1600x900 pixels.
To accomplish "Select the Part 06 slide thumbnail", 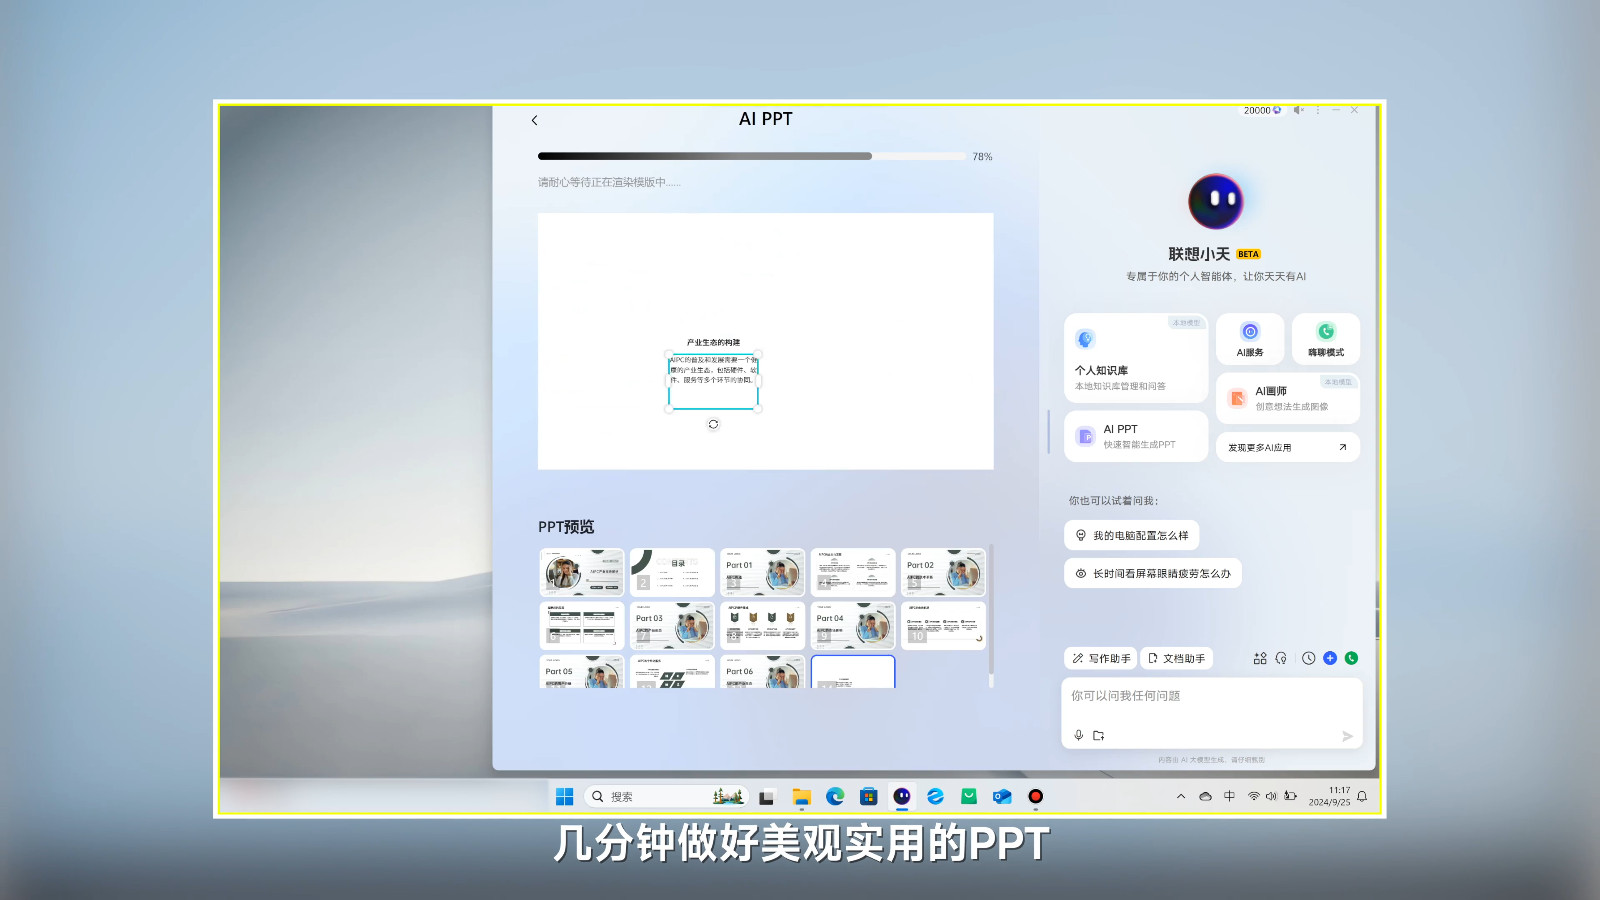I will click(762, 671).
